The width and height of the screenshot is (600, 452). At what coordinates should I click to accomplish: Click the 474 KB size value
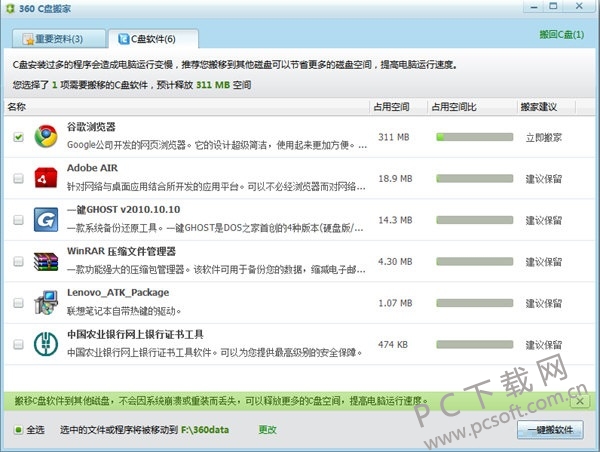click(x=393, y=344)
